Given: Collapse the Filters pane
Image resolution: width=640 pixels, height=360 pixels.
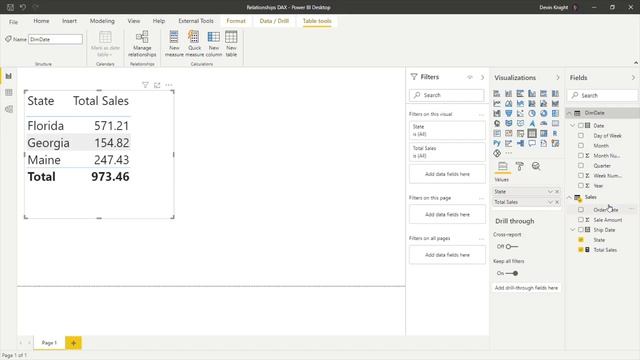Looking at the screenshot, I should (482, 77).
